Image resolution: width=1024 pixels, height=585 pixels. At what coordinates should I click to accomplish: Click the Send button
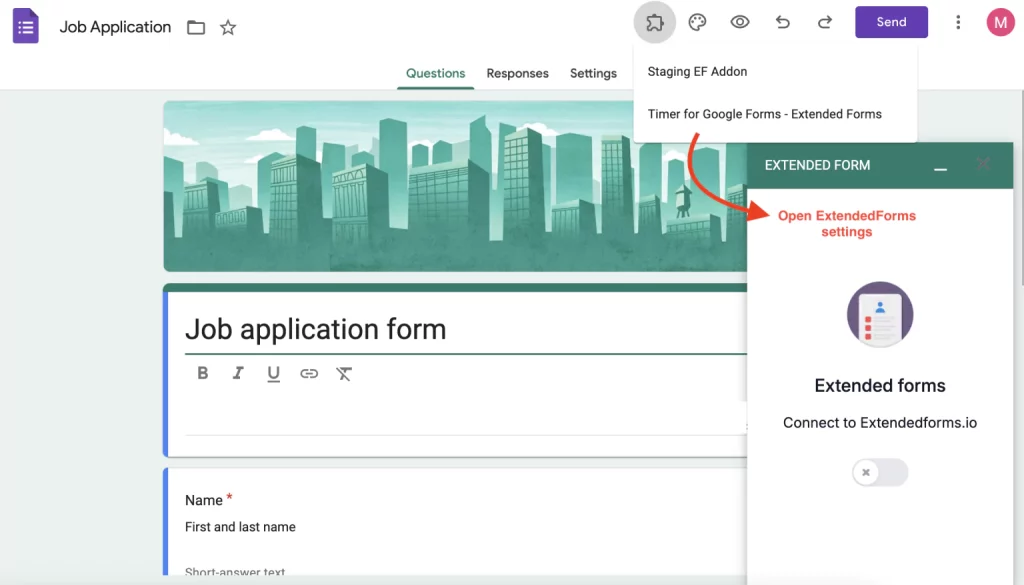pyautogui.click(x=890, y=22)
